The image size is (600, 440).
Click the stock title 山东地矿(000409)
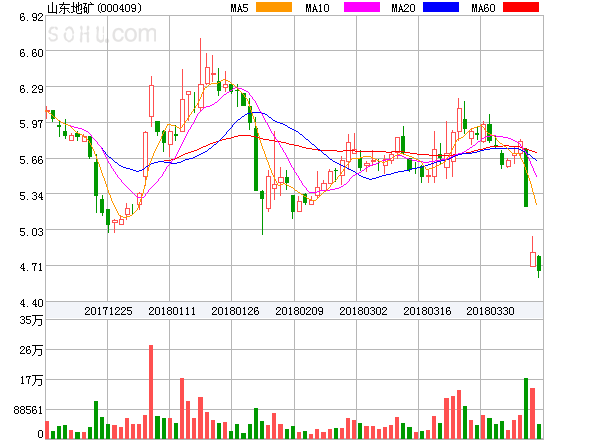[94, 8]
